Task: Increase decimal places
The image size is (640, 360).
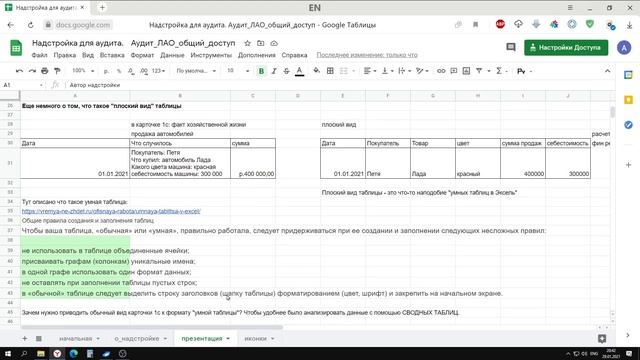Action: [x=144, y=71]
